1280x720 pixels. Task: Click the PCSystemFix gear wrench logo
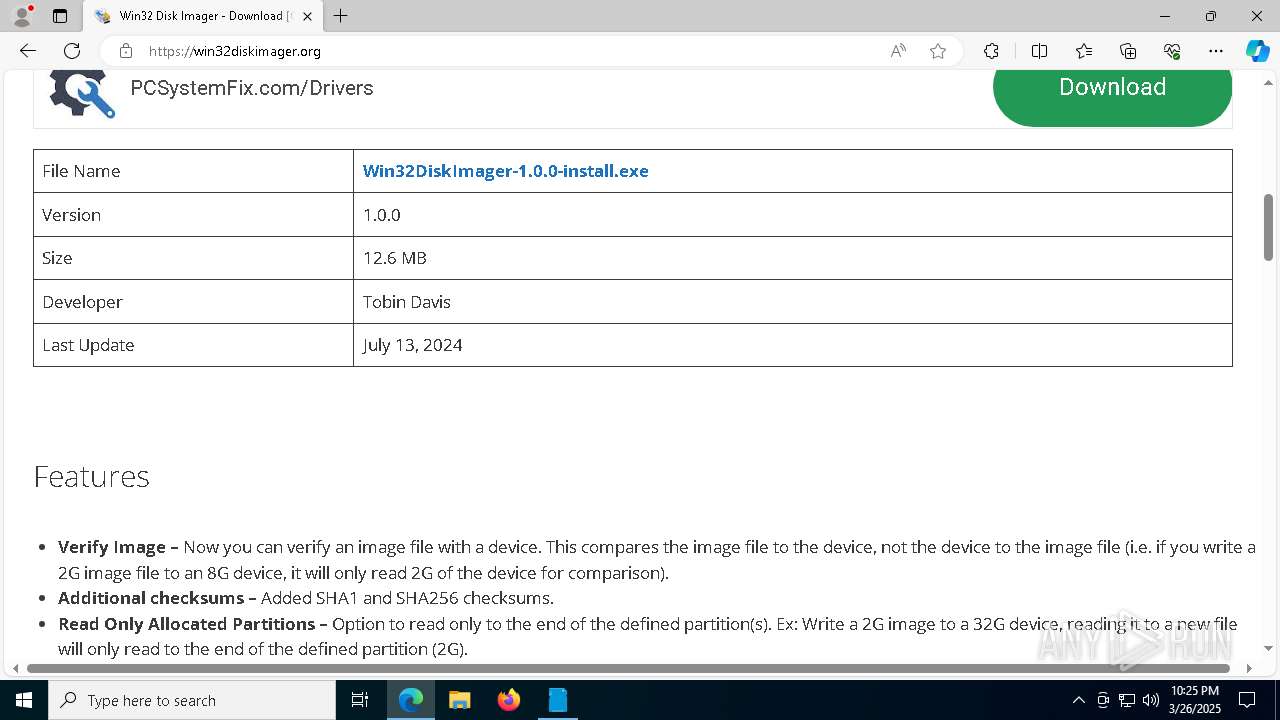(x=82, y=93)
